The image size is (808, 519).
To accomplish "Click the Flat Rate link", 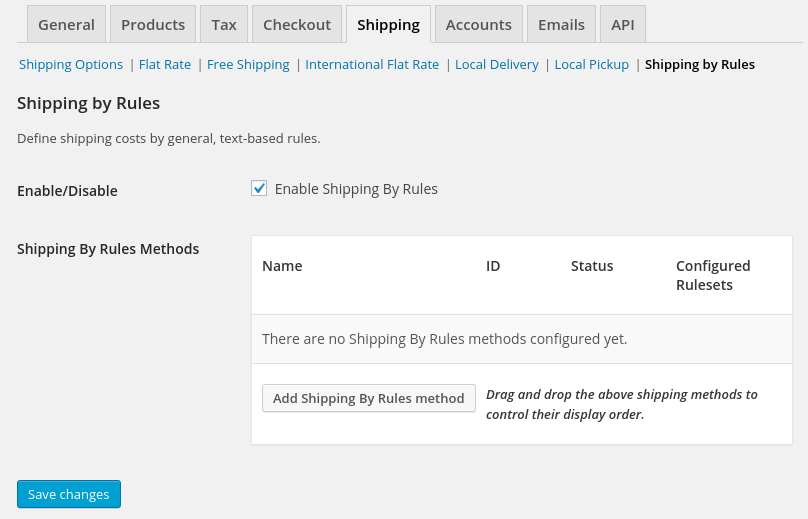I will [x=165, y=64].
